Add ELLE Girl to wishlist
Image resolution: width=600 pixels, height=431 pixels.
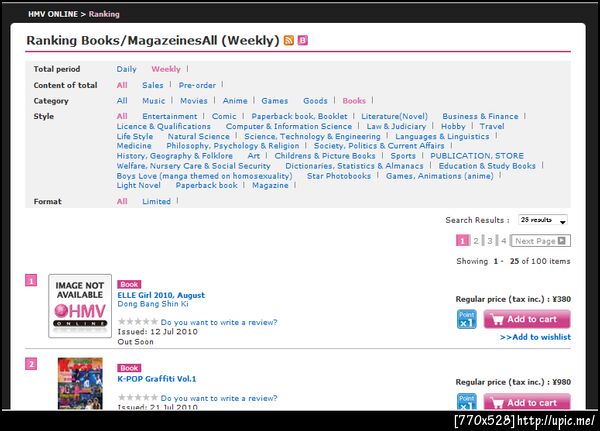pyautogui.click(x=535, y=337)
